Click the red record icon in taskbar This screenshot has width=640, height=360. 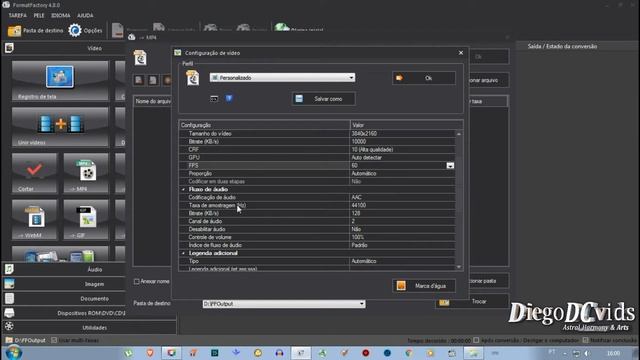[366, 353]
